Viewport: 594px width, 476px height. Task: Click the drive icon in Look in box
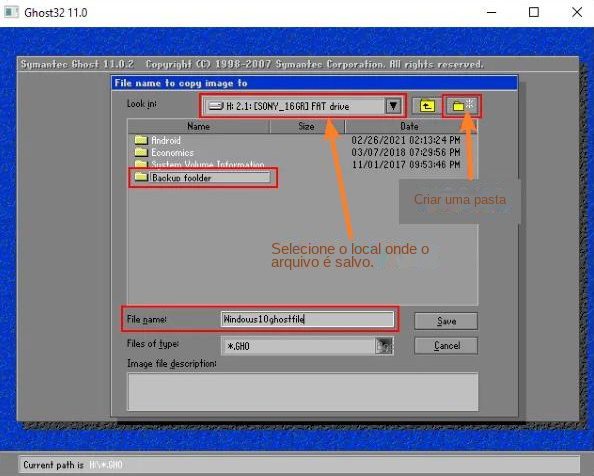pyautogui.click(x=216, y=106)
